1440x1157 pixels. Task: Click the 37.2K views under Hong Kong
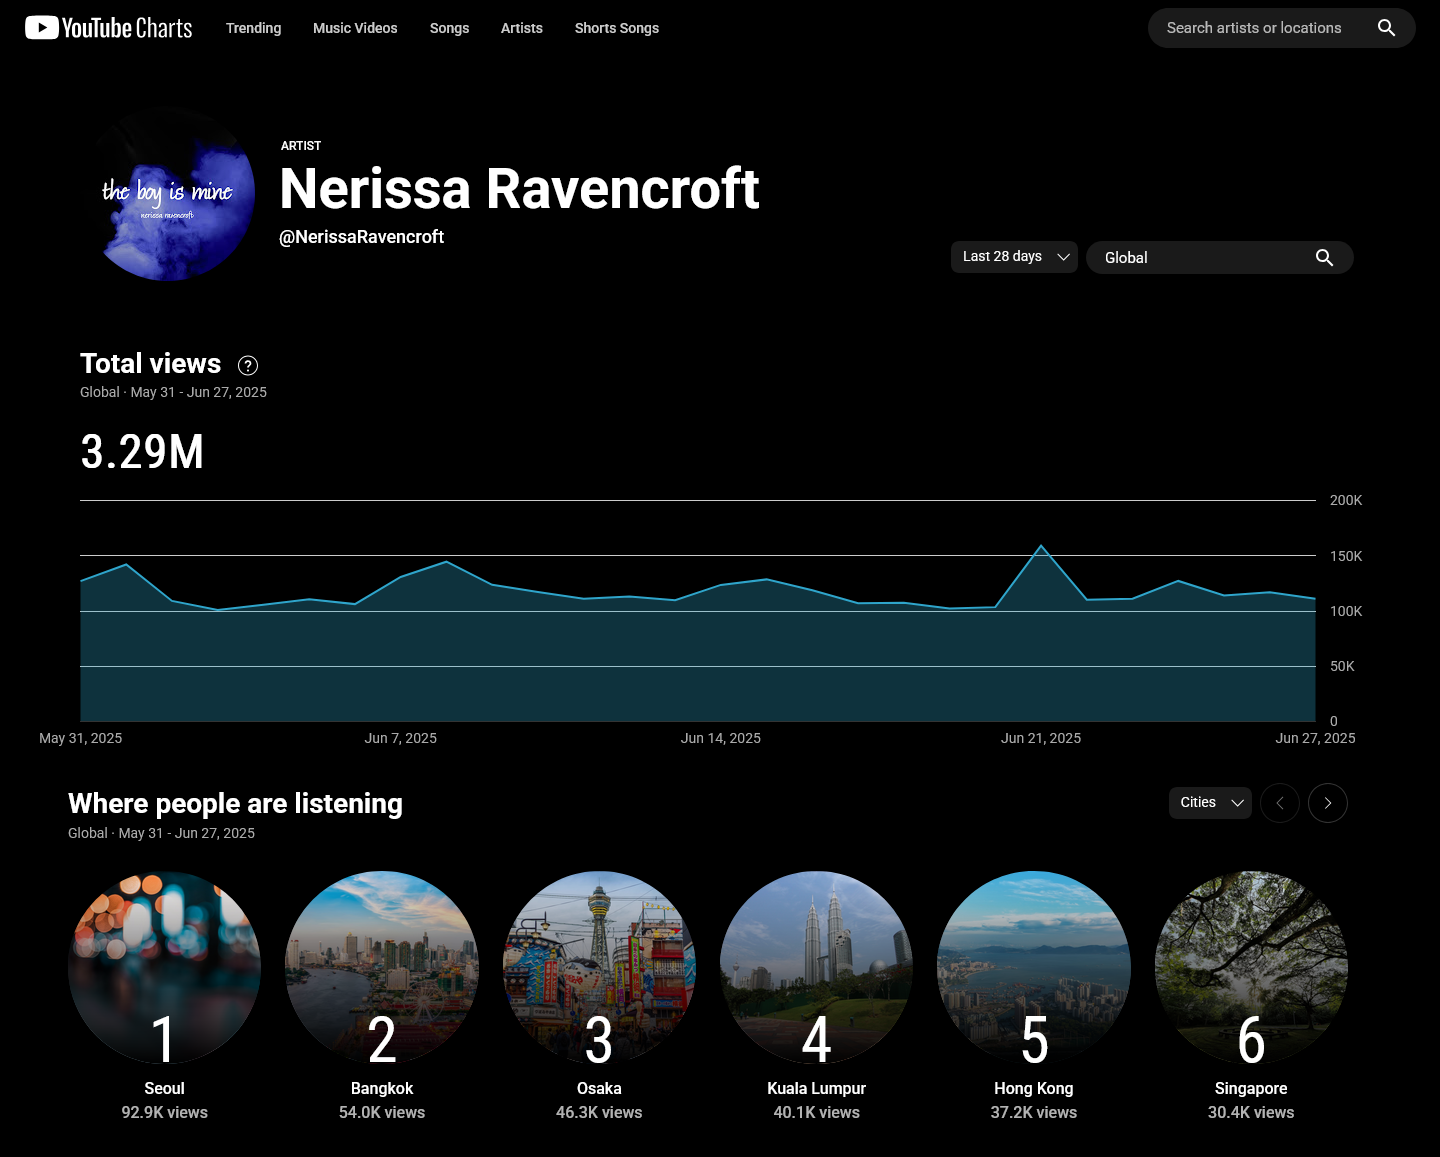(x=1034, y=1112)
